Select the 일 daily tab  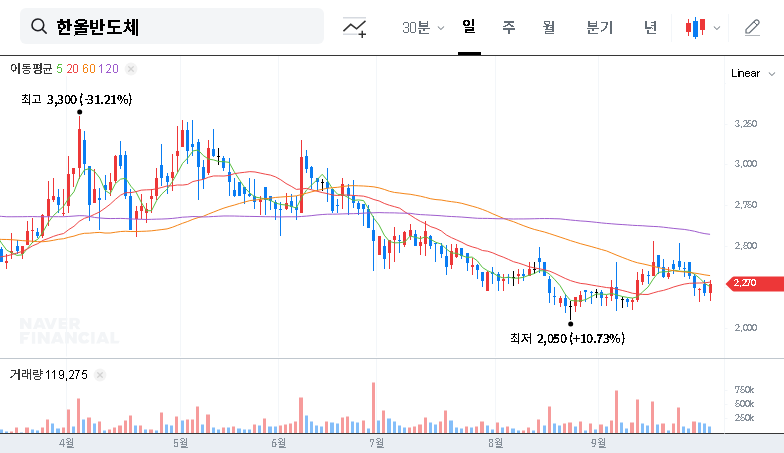click(x=469, y=27)
